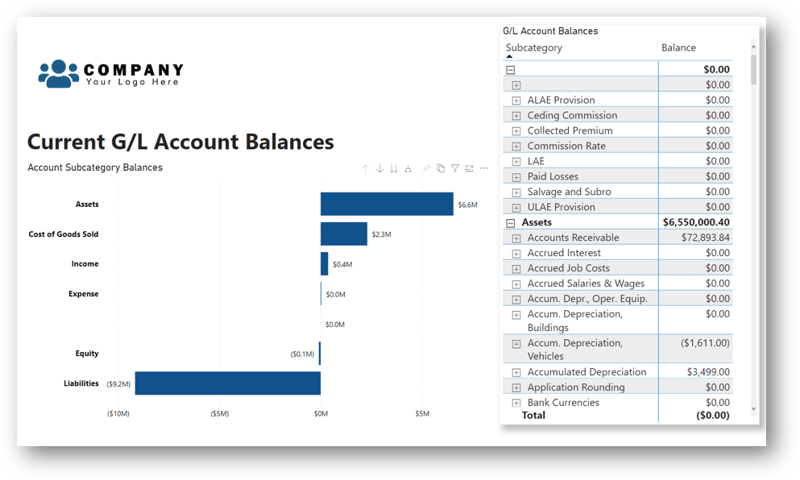Pin the Account Subcategory Balances visual

[x=426, y=168]
